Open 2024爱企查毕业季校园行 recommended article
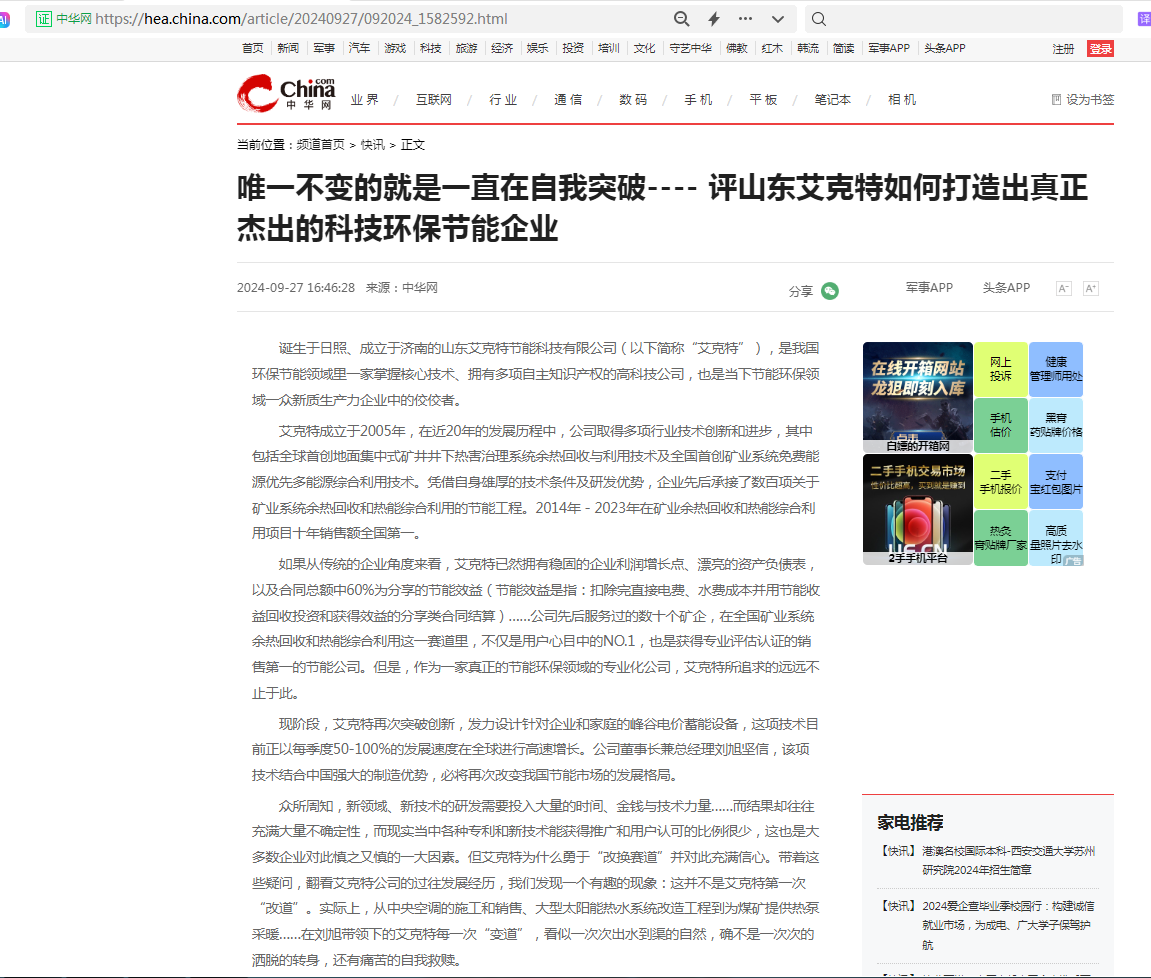 coord(1009,925)
